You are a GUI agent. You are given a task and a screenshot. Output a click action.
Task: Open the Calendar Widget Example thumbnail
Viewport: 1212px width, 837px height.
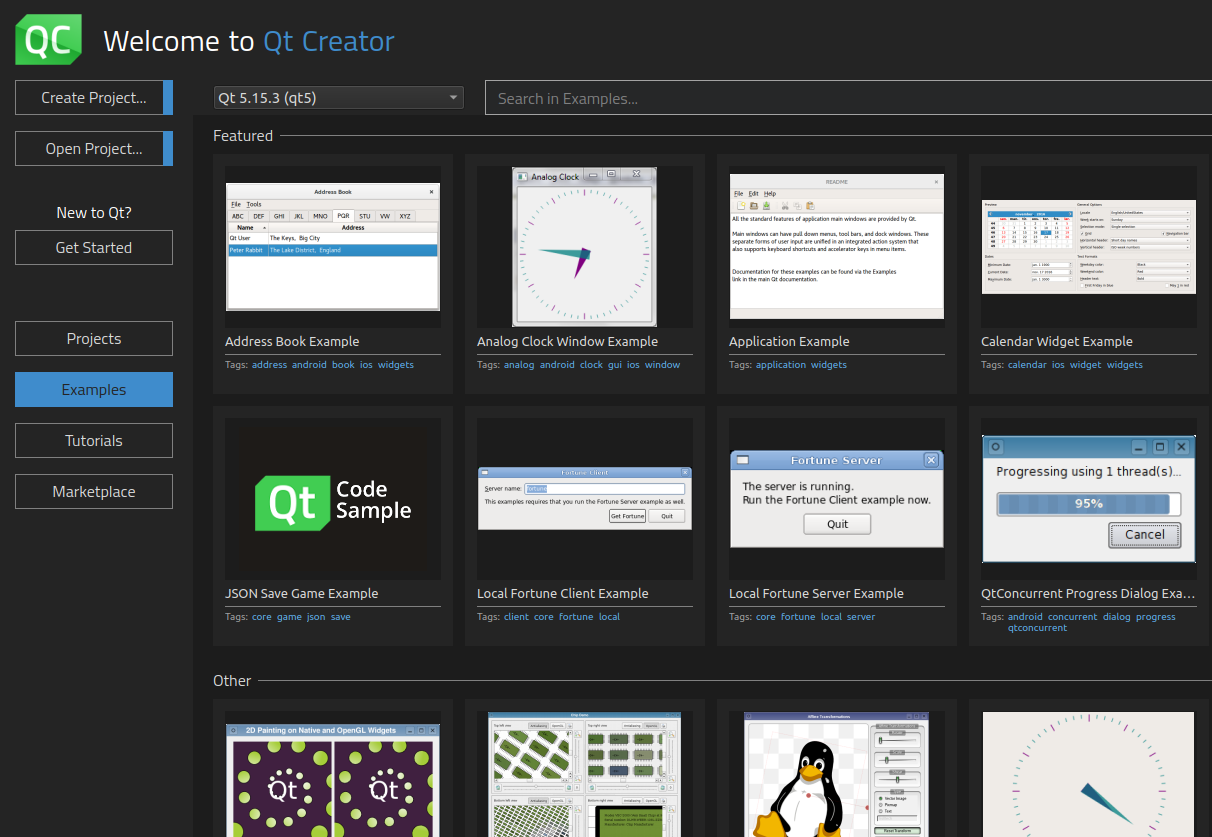point(1089,247)
